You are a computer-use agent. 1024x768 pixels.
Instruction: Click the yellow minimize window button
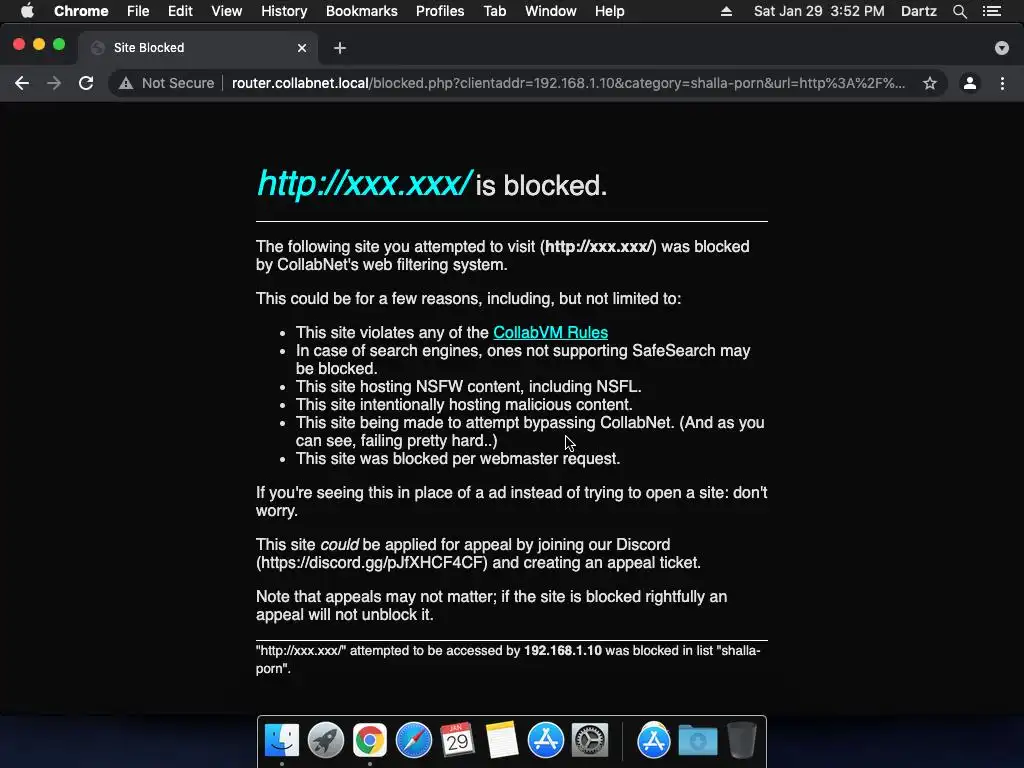coord(39,44)
